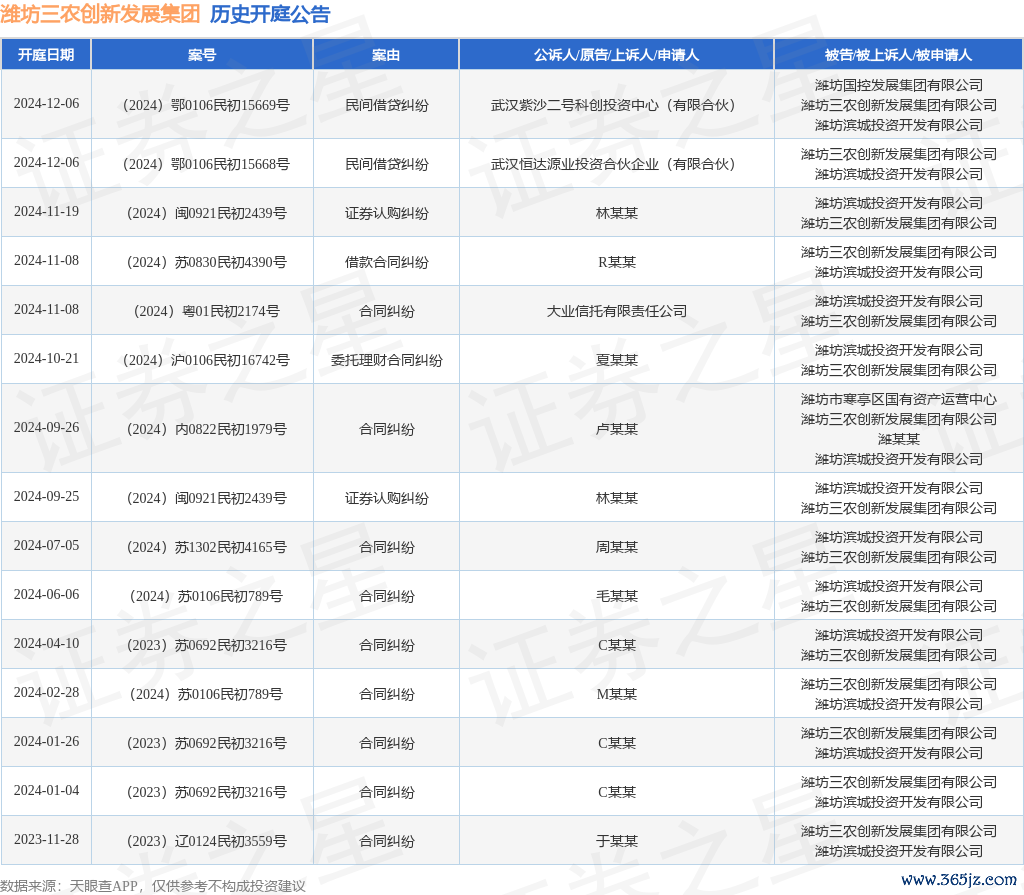Click plaintiff 大业信托有限责任公司

(616, 311)
